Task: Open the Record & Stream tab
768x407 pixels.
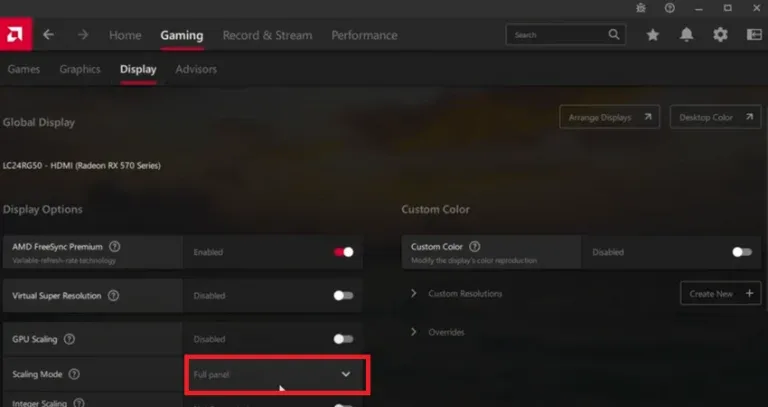Action: 267,35
